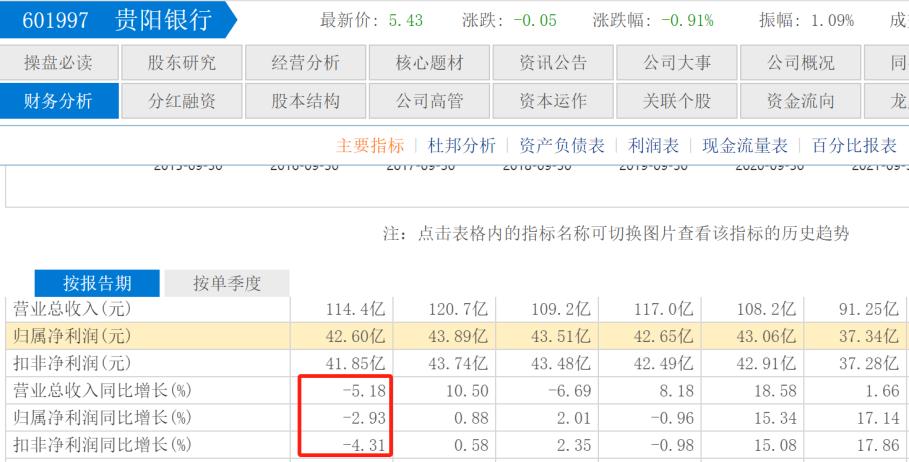Screen dimensions: 909x462
Task: Open the 经营分析 tab
Action: click(306, 63)
